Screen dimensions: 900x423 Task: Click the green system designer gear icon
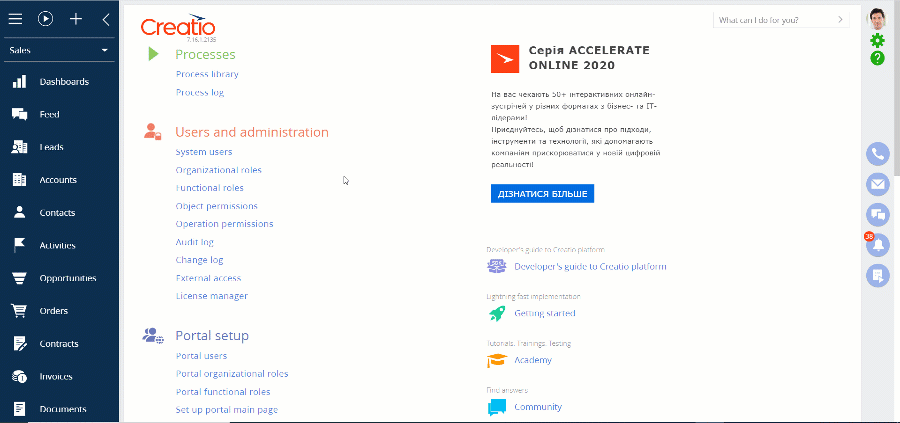tap(877, 40)
